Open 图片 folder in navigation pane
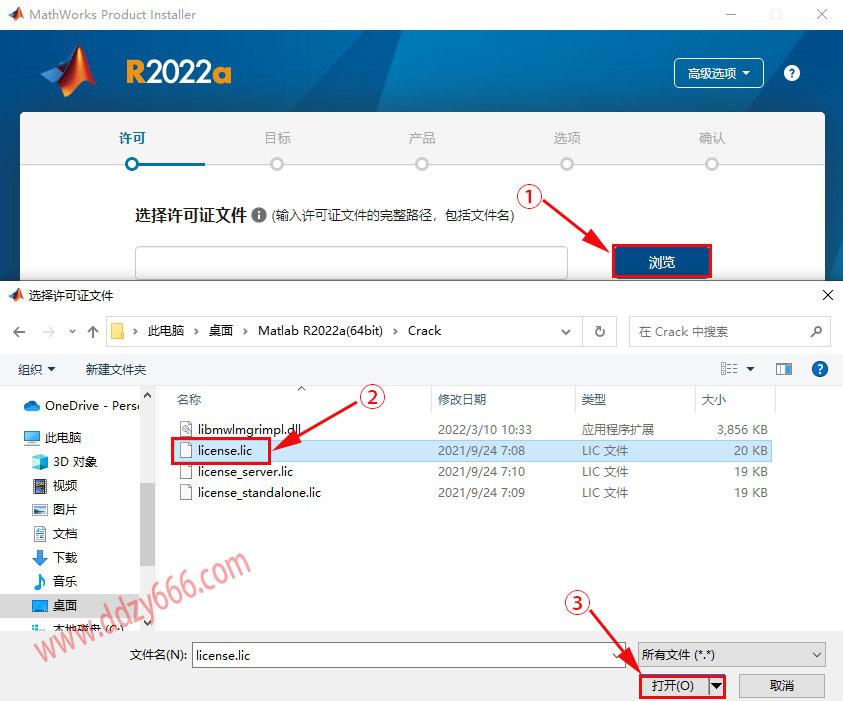This screenshot has width=843, height=701. [x=55, y=510]
